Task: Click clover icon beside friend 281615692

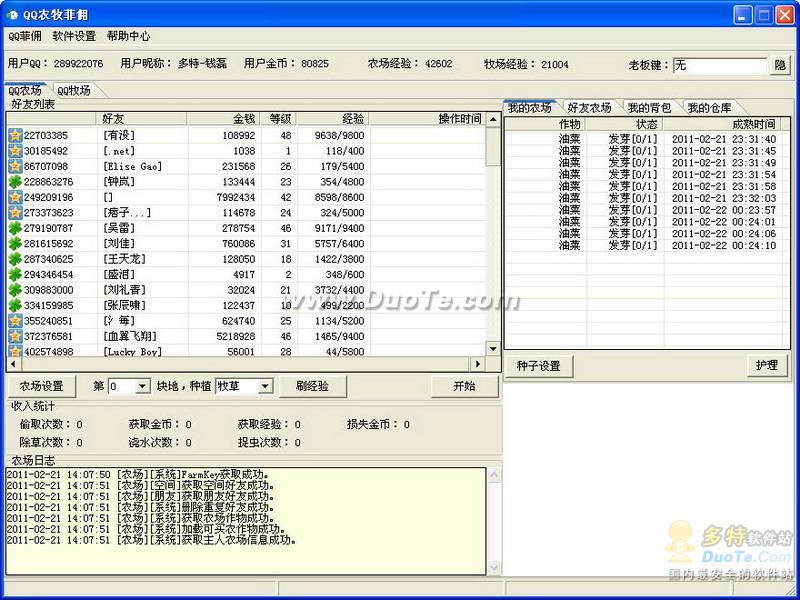Action: click(15, 243)
